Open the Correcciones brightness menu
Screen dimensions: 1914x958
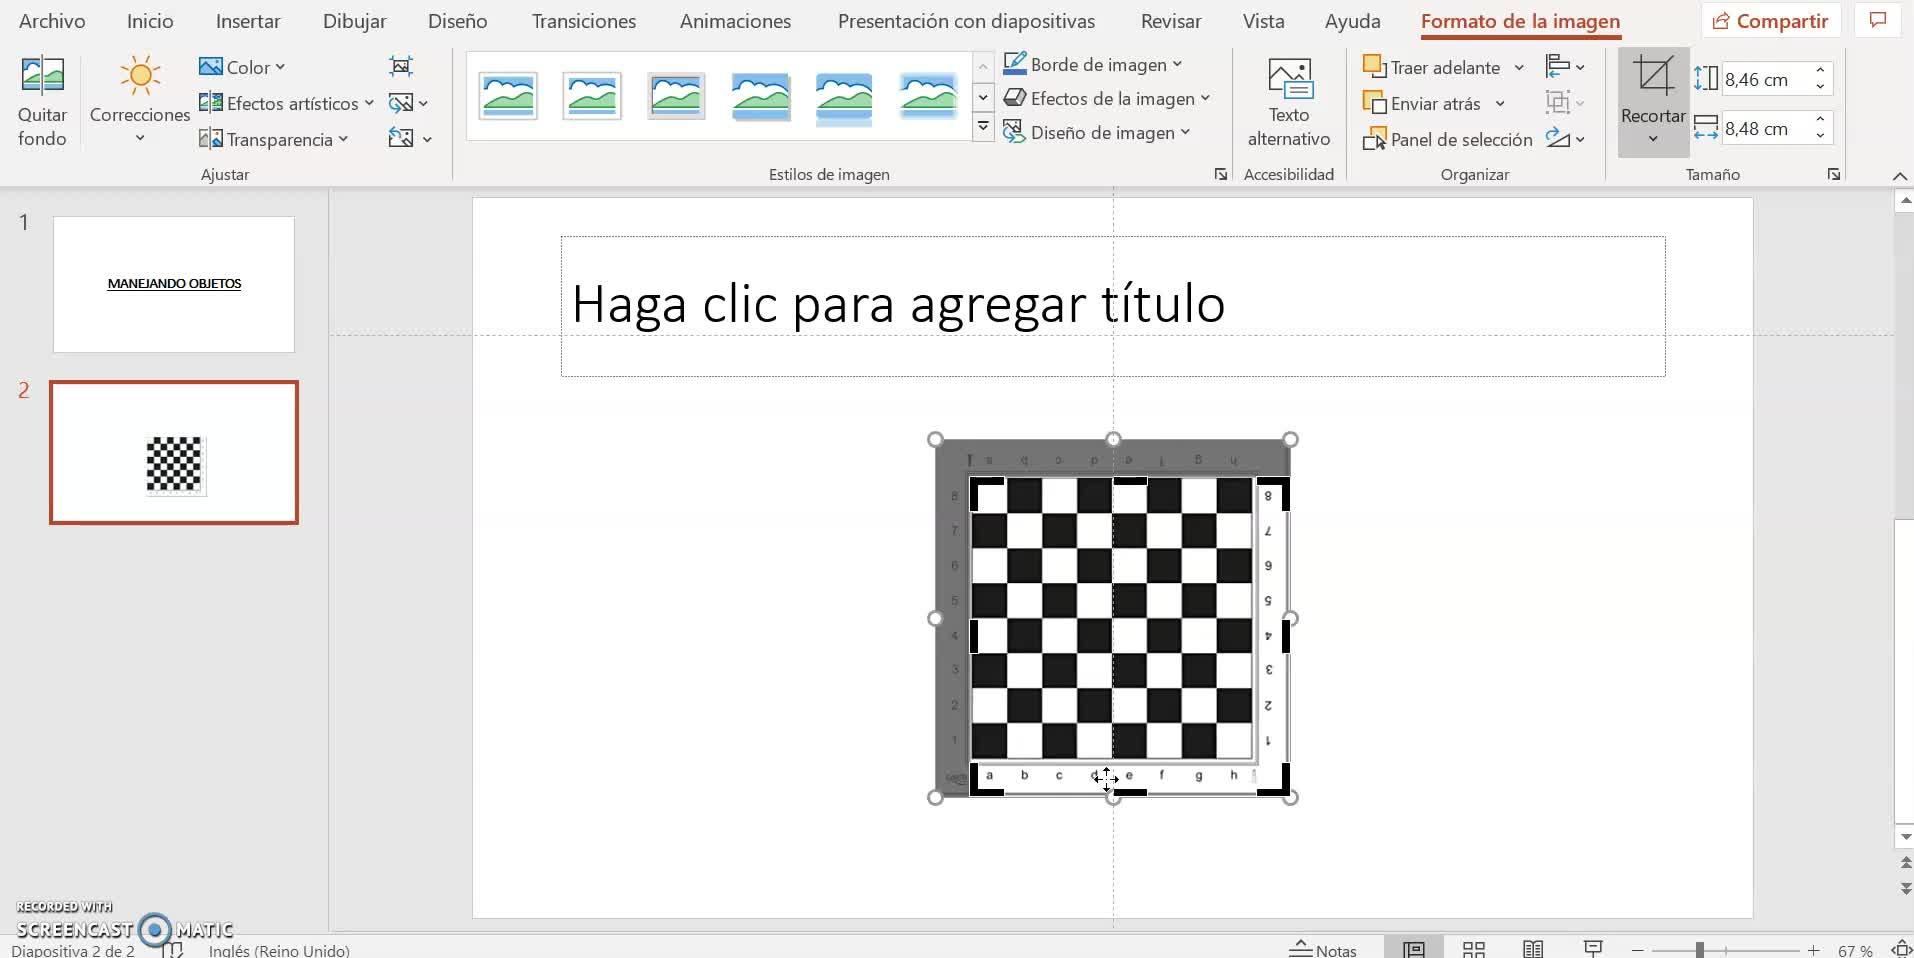pos(140,101)
